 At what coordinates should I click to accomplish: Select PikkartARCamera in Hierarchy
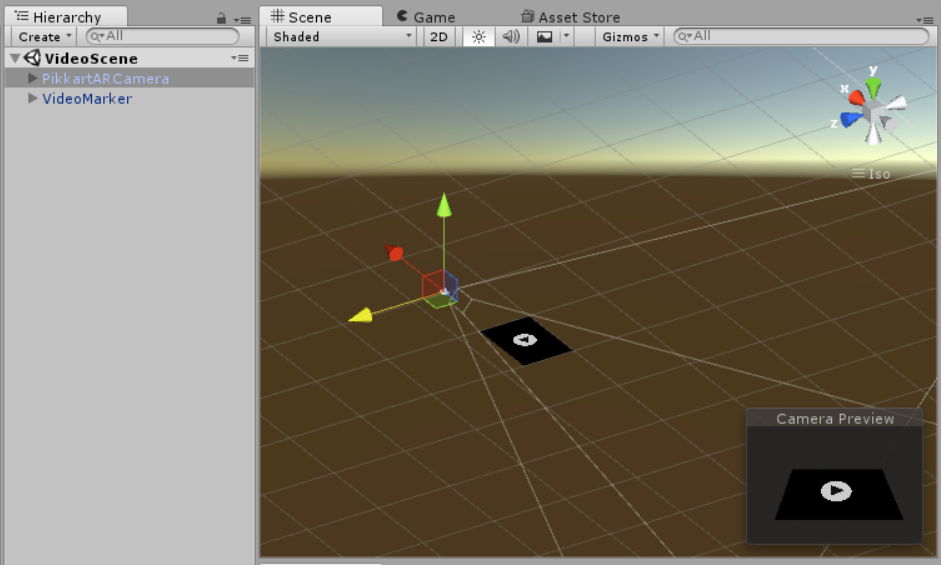click(106, 79)
